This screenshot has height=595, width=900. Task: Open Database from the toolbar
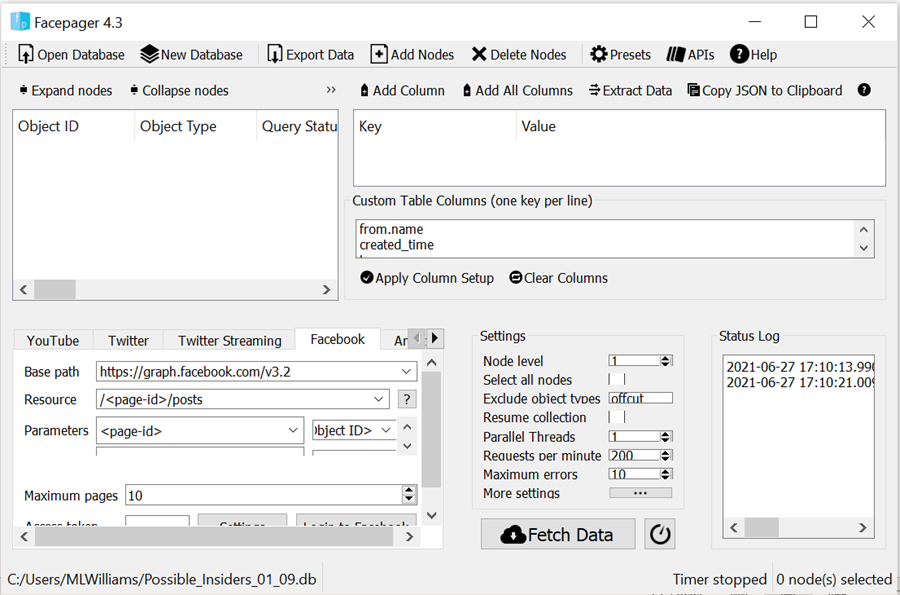click(71, 55)
